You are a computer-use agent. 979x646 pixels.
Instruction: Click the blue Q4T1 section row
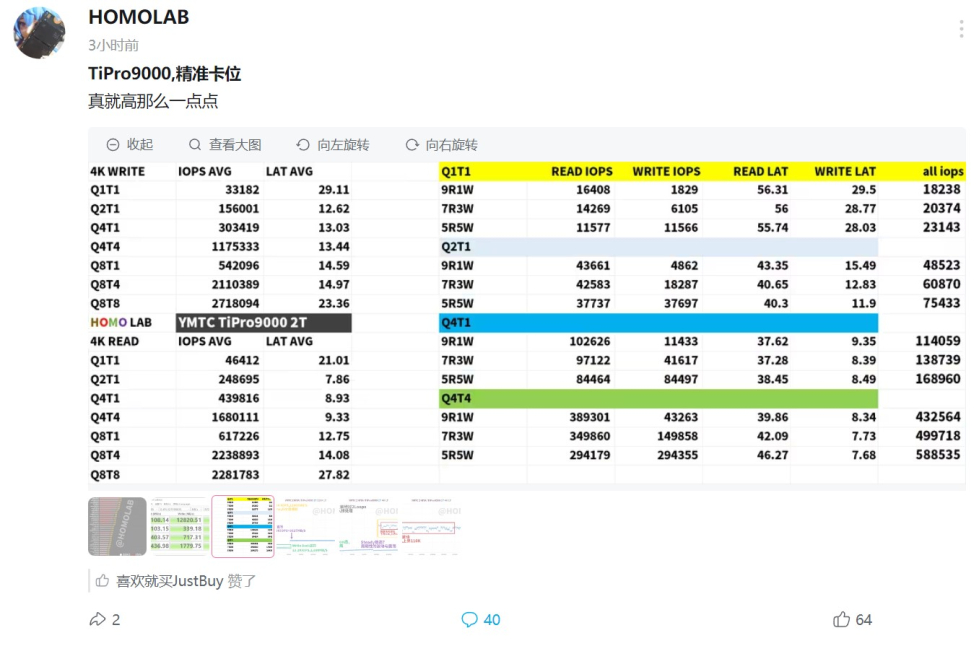tap(659, 322)
